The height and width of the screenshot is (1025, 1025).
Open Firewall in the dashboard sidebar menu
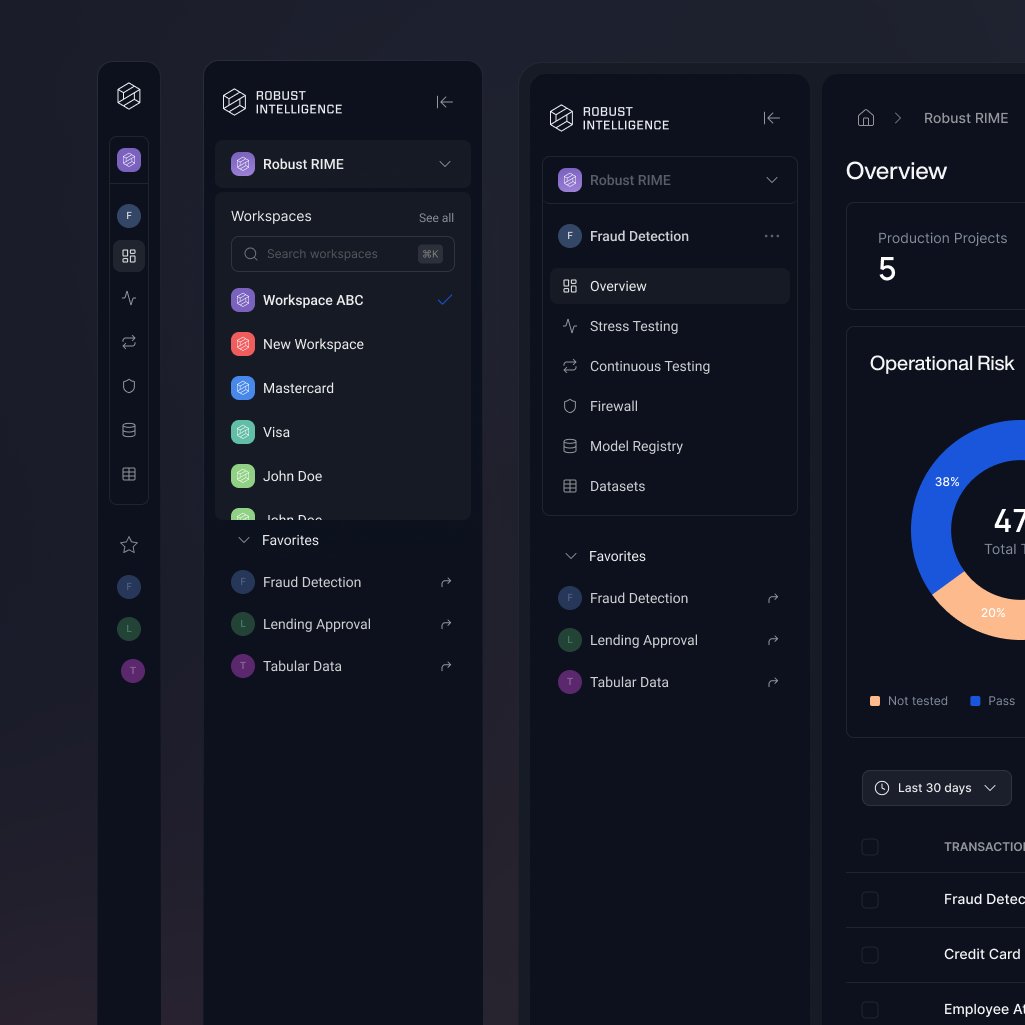[669, 406]
